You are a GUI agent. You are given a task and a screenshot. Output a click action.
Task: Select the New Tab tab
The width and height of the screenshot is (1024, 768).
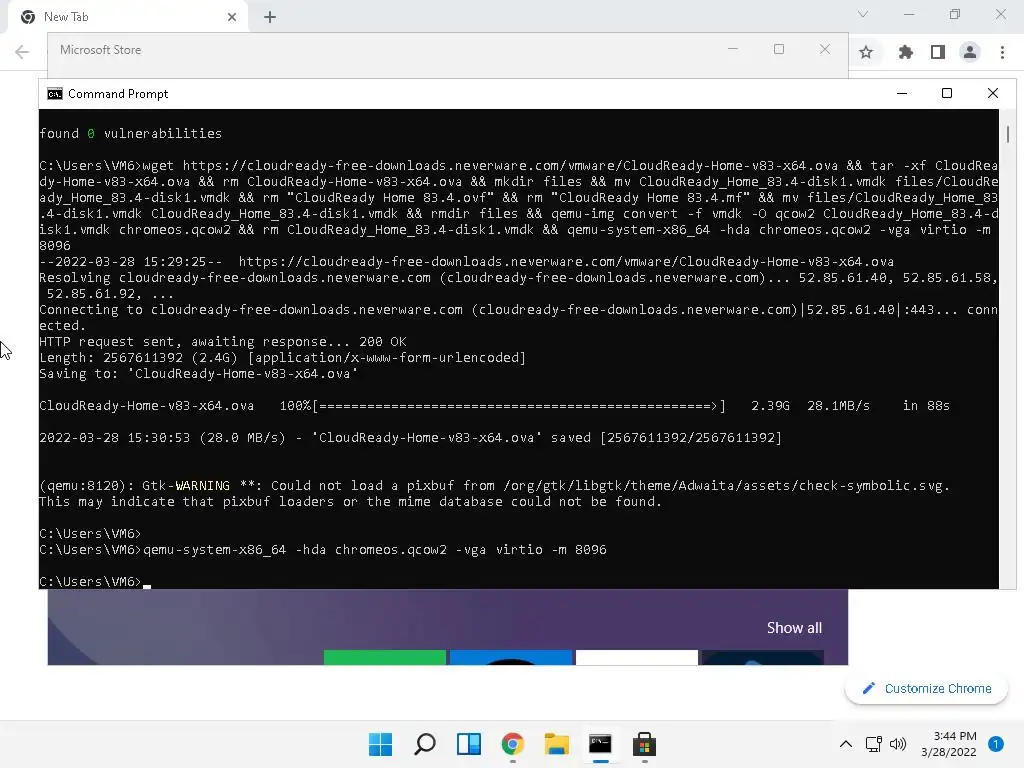(128, 17)
